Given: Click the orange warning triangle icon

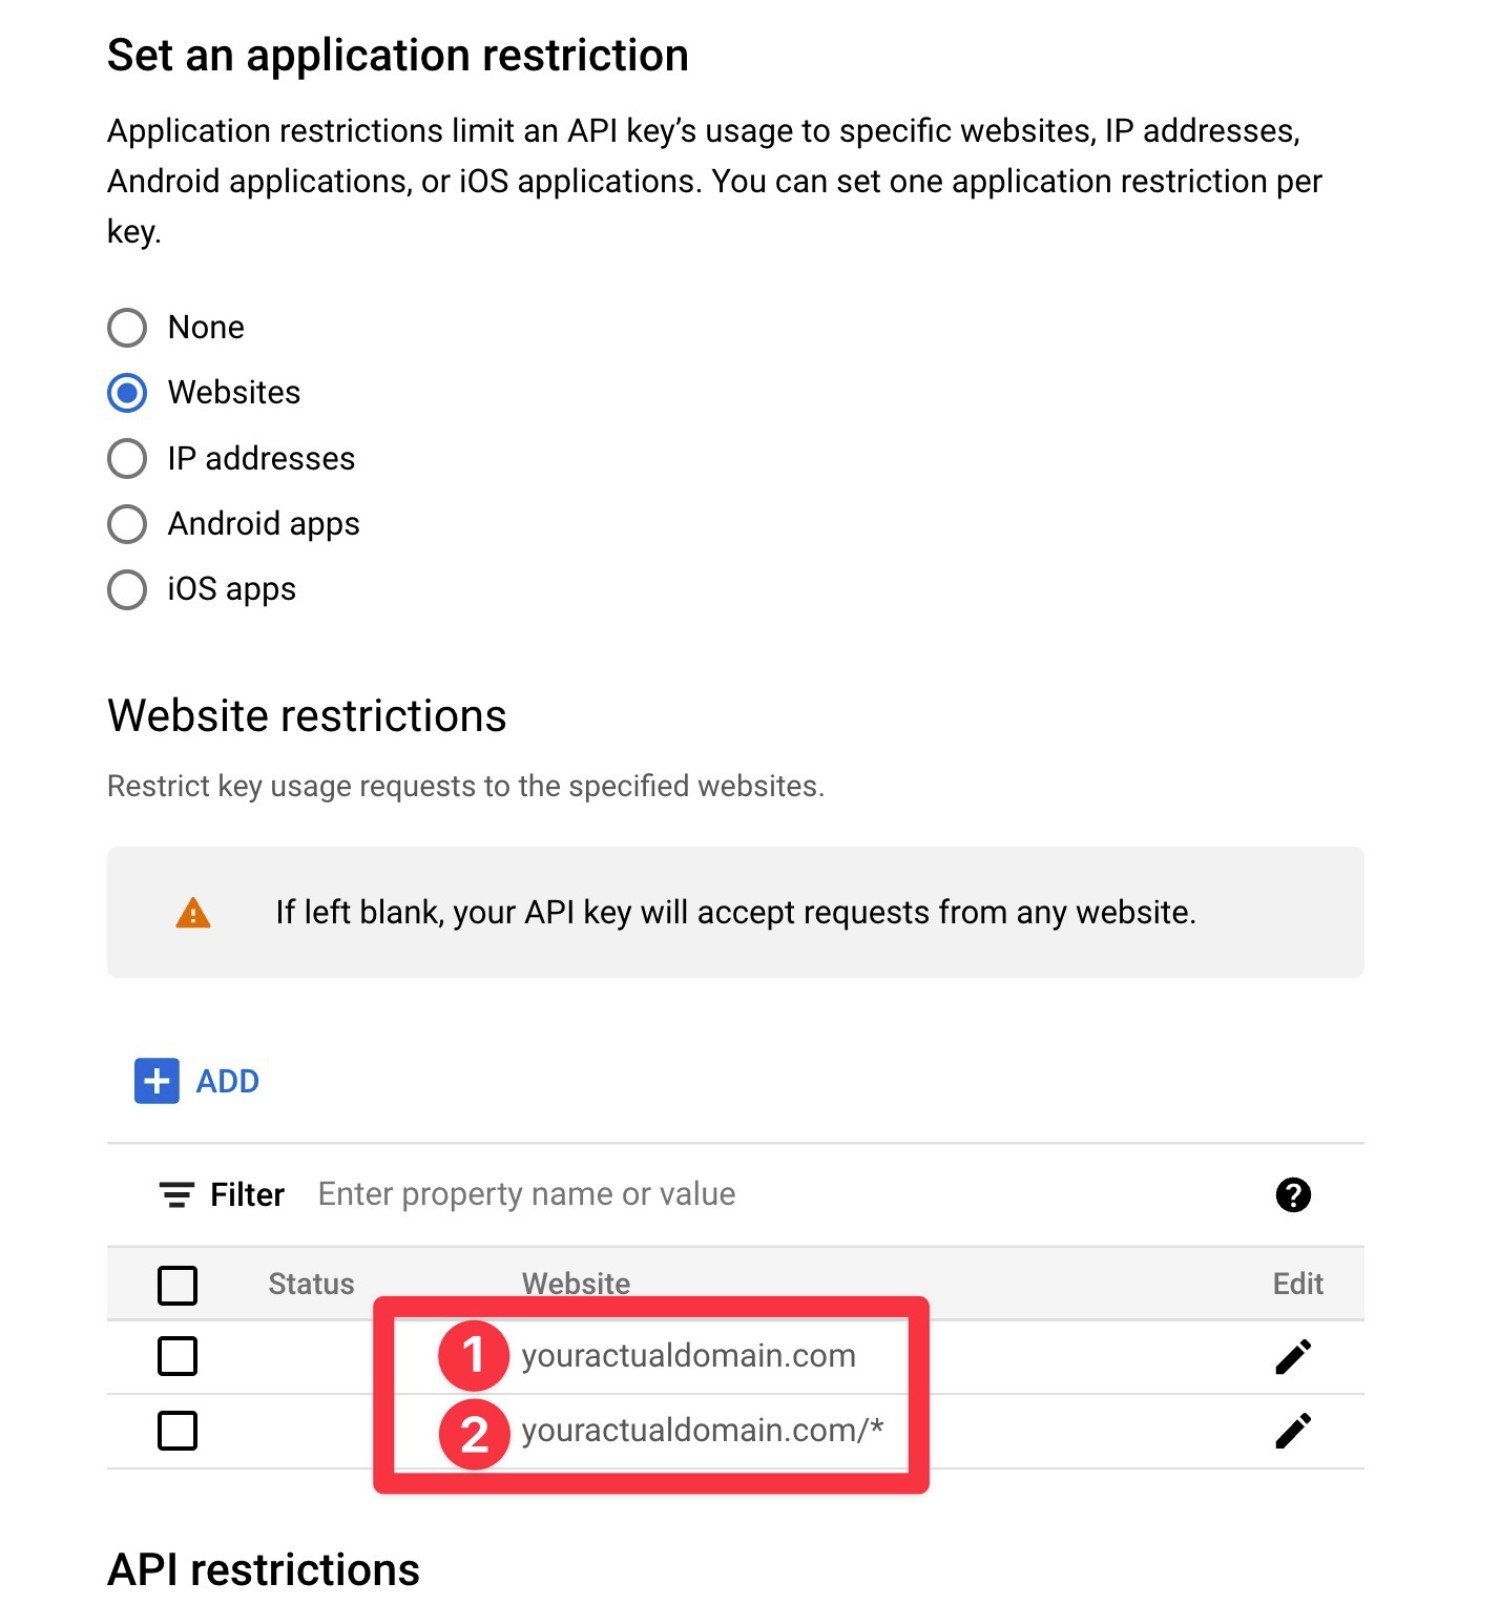Looking at the screenshot, I should (190, 913).
